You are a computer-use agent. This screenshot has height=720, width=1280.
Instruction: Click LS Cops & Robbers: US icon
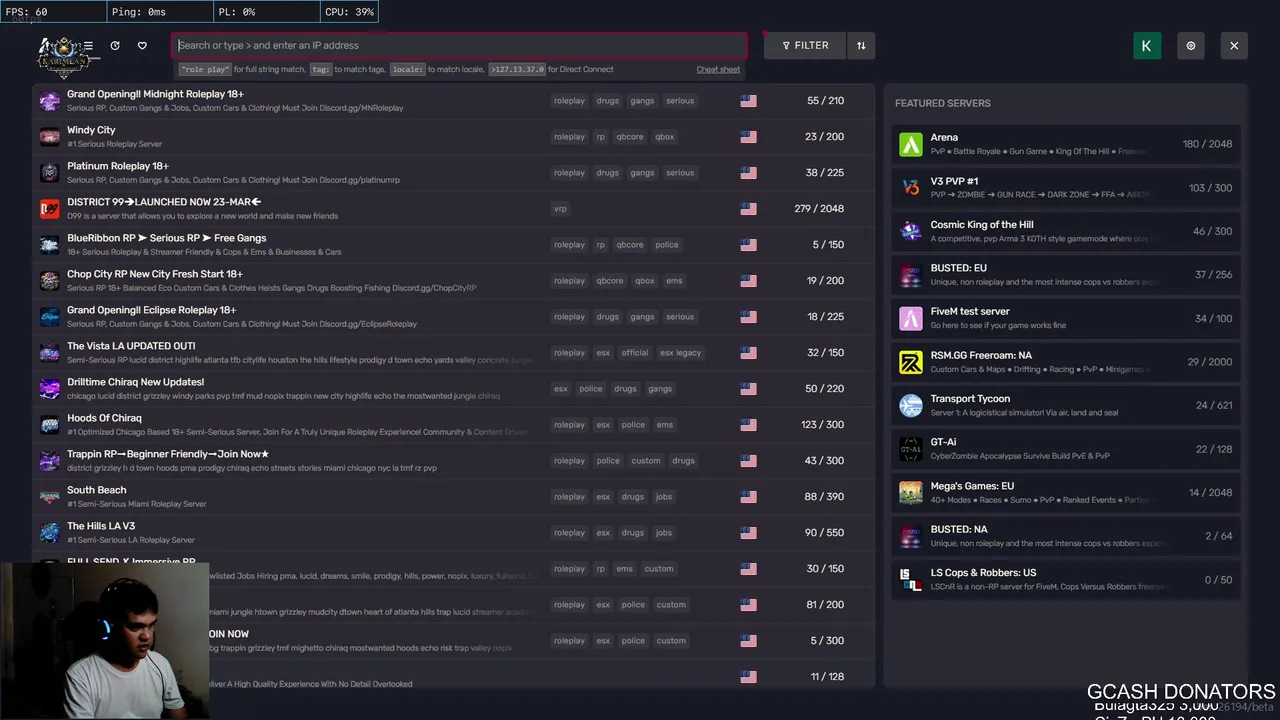pos(910,579)
